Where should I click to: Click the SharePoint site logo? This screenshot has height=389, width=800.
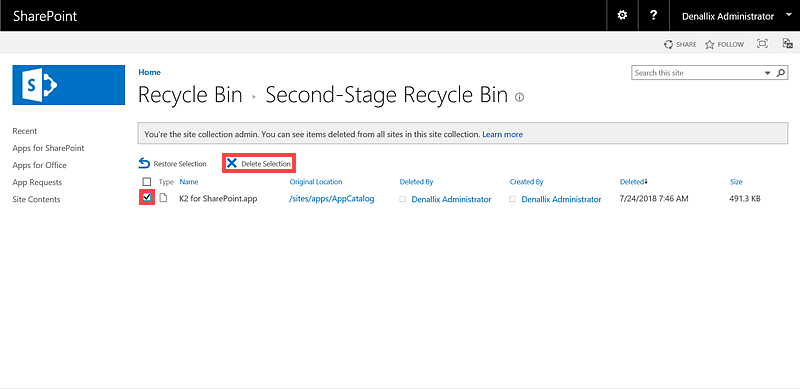[x=68, y=85]
